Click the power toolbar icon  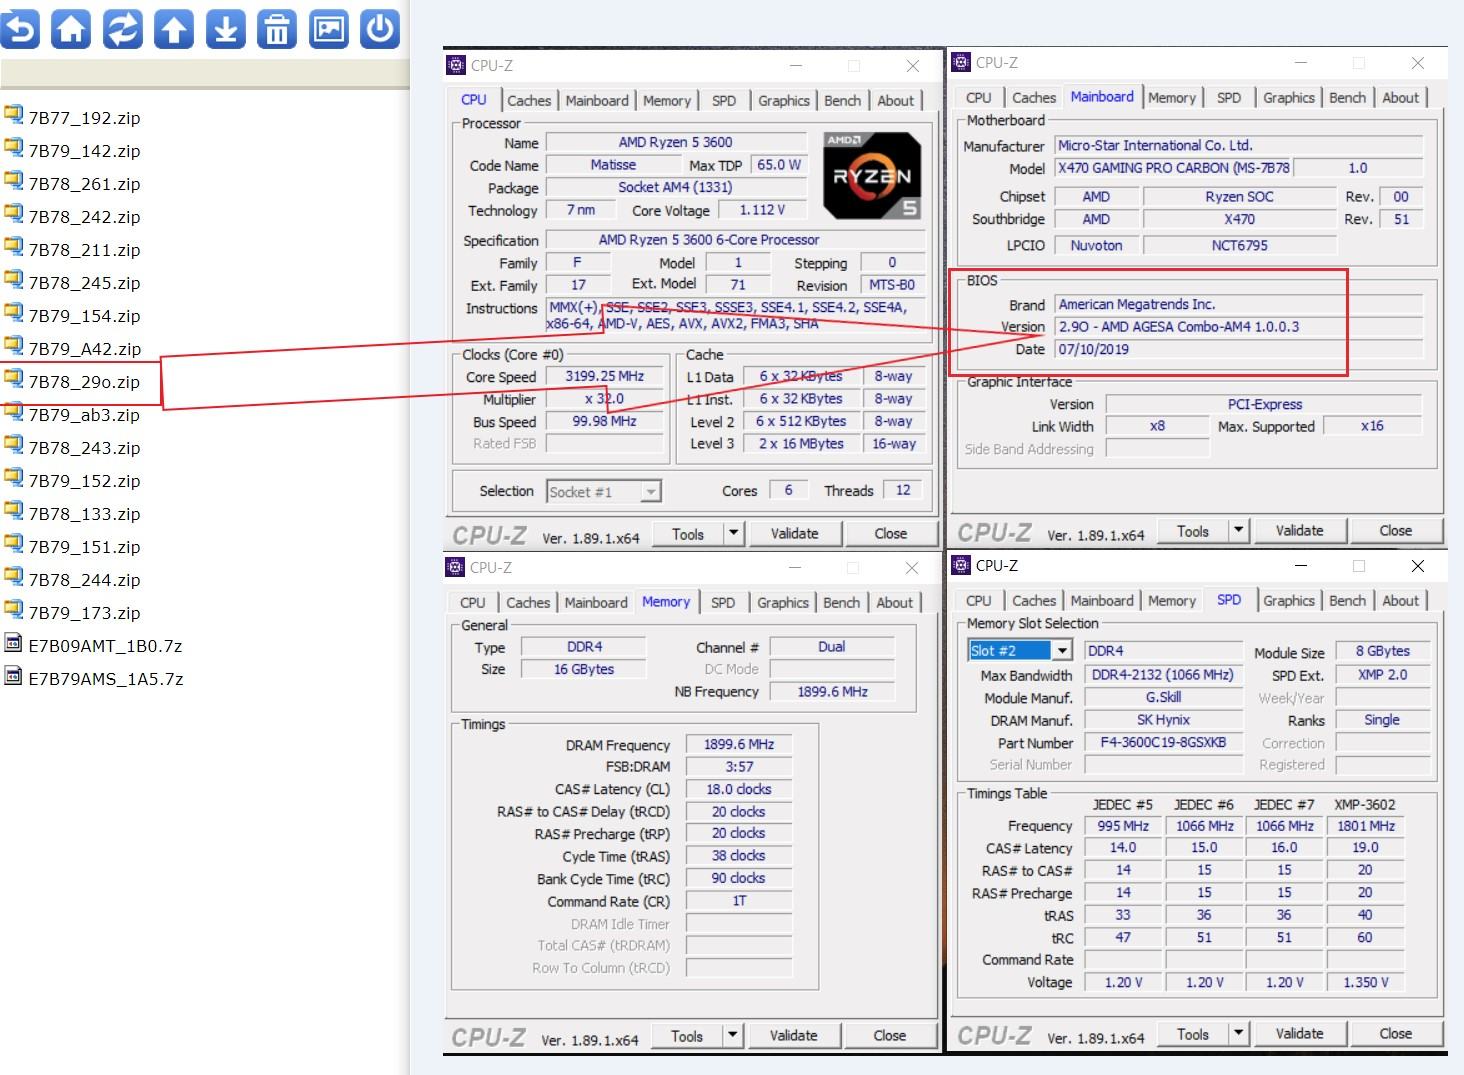[380, 29]
